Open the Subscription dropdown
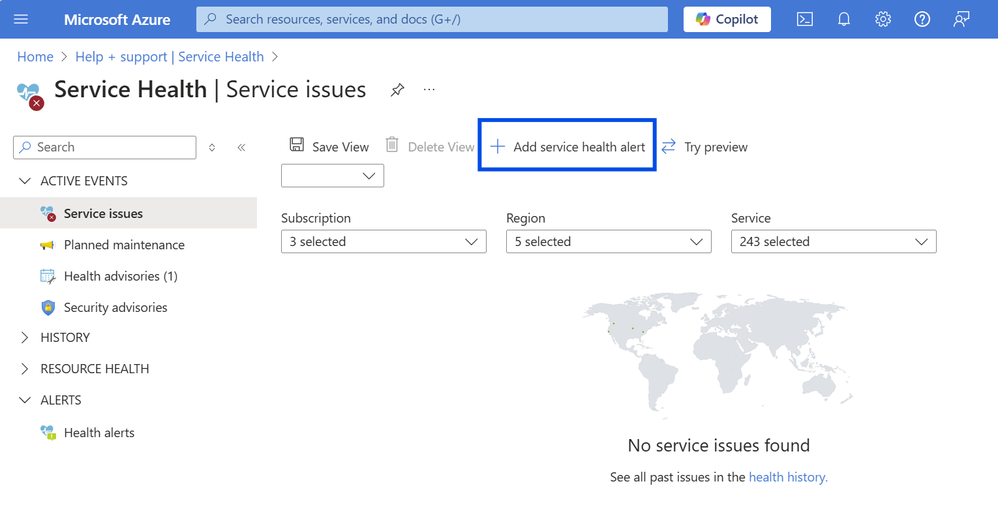 [383, 242]
